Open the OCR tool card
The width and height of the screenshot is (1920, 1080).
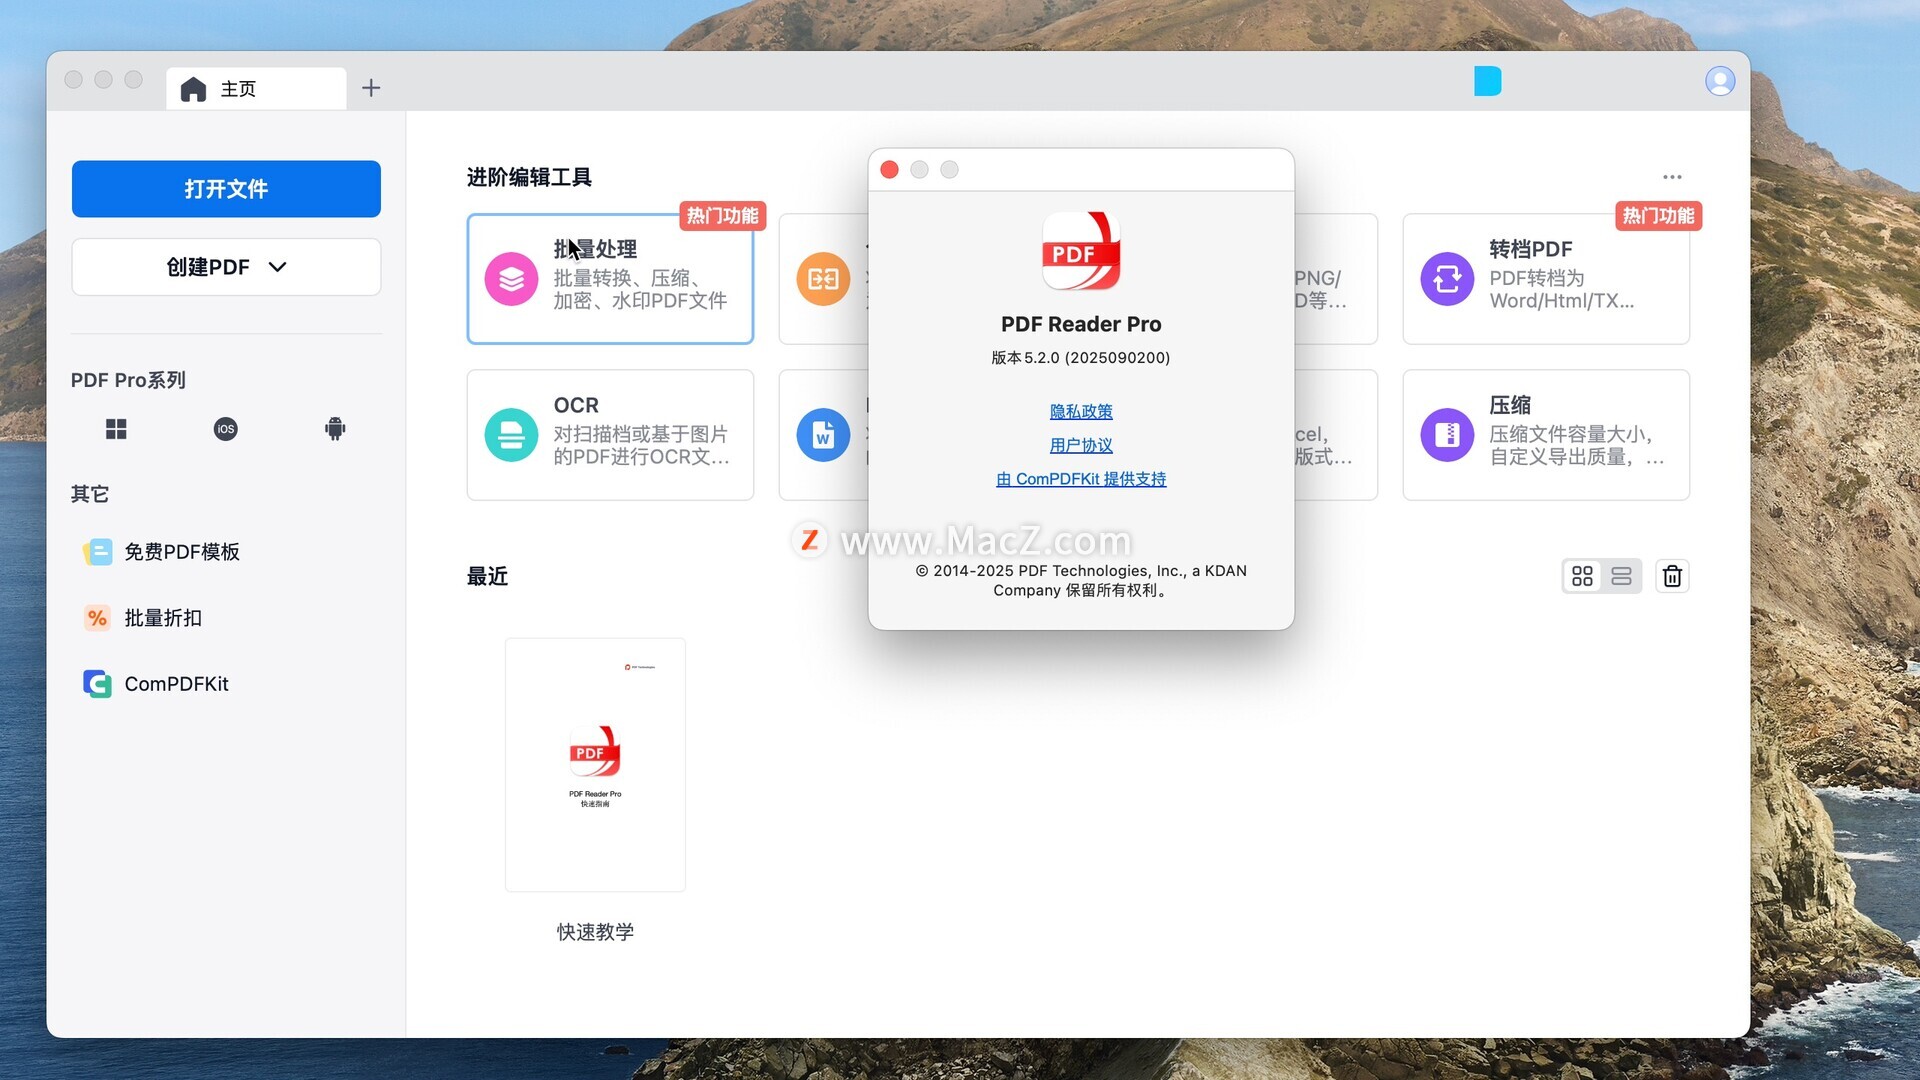coord(610,435)
